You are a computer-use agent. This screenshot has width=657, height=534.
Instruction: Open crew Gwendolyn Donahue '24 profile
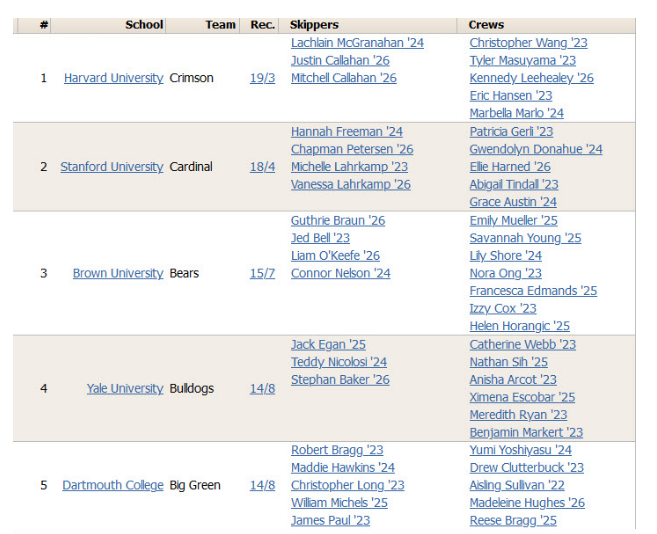point(536,149)
